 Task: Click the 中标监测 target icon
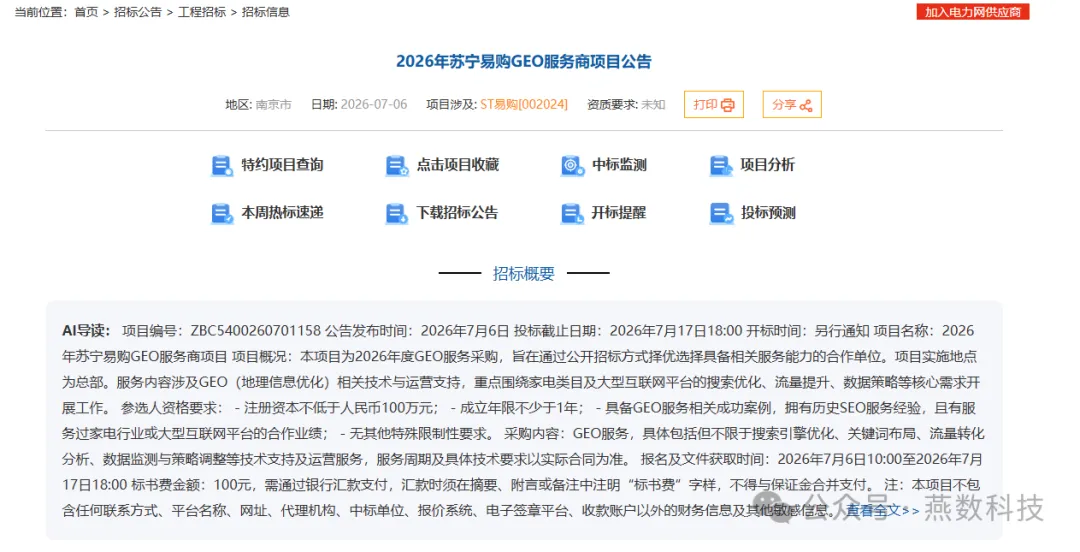pyautogui.click(x=572, y=165)
